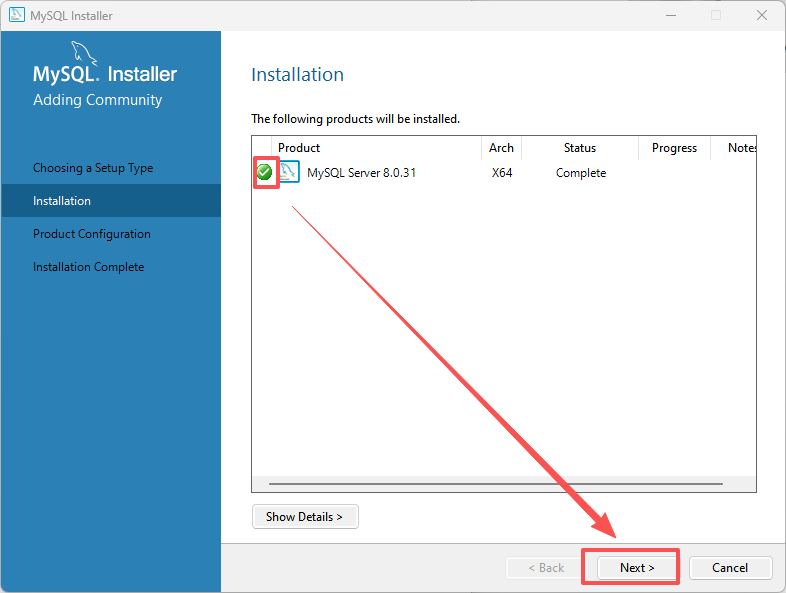This screenshot has height=593, width=786.
Task: Click the green checkmark status icon
Action: point(264,172)
